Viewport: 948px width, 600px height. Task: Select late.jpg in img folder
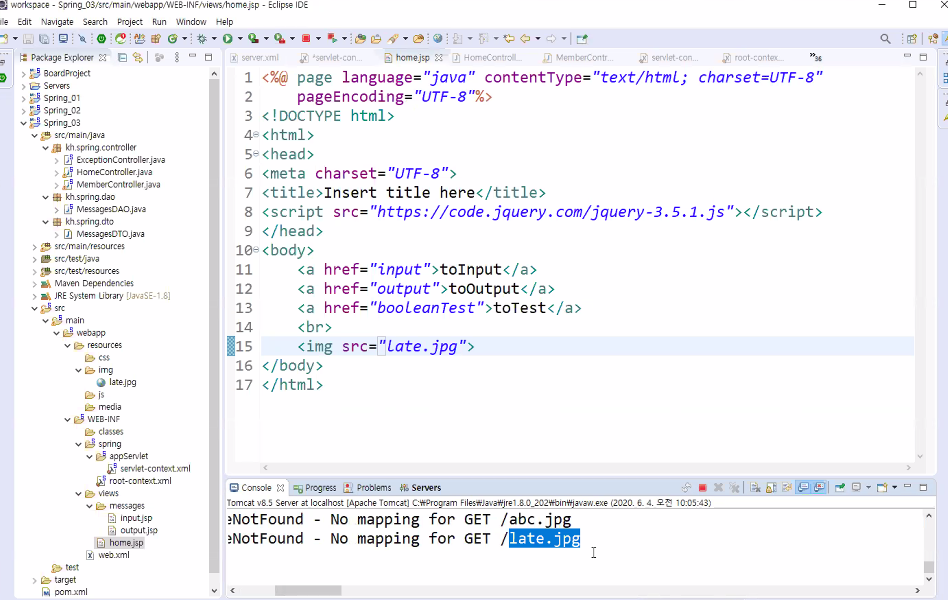click(x=123, y=382)
